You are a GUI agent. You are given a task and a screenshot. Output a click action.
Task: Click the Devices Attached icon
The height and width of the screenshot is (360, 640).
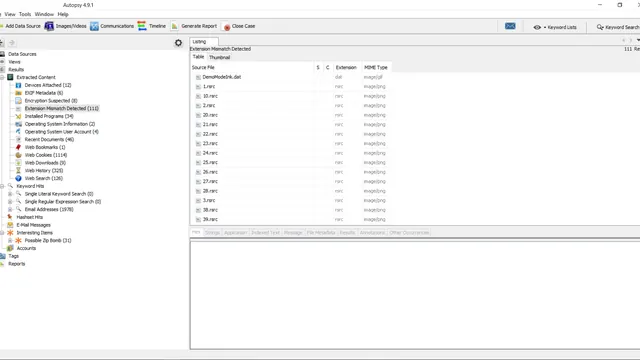[x=18, y=85]
